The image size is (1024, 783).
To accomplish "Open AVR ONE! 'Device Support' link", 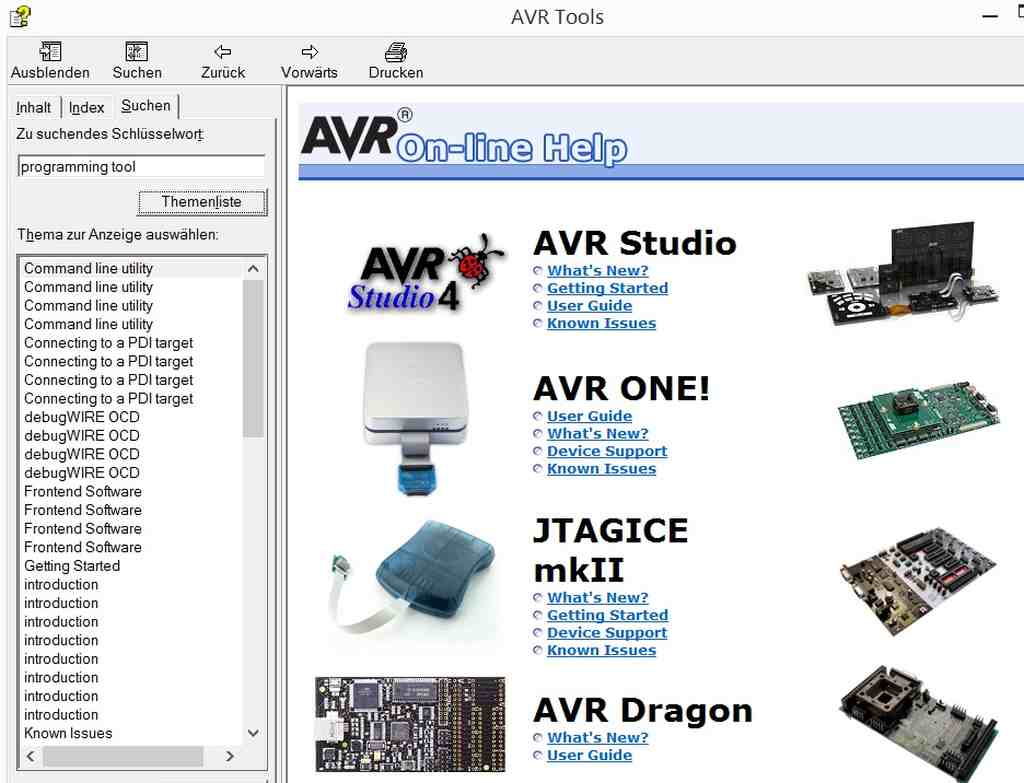I will pyautogui.click(x=607, y=451).
